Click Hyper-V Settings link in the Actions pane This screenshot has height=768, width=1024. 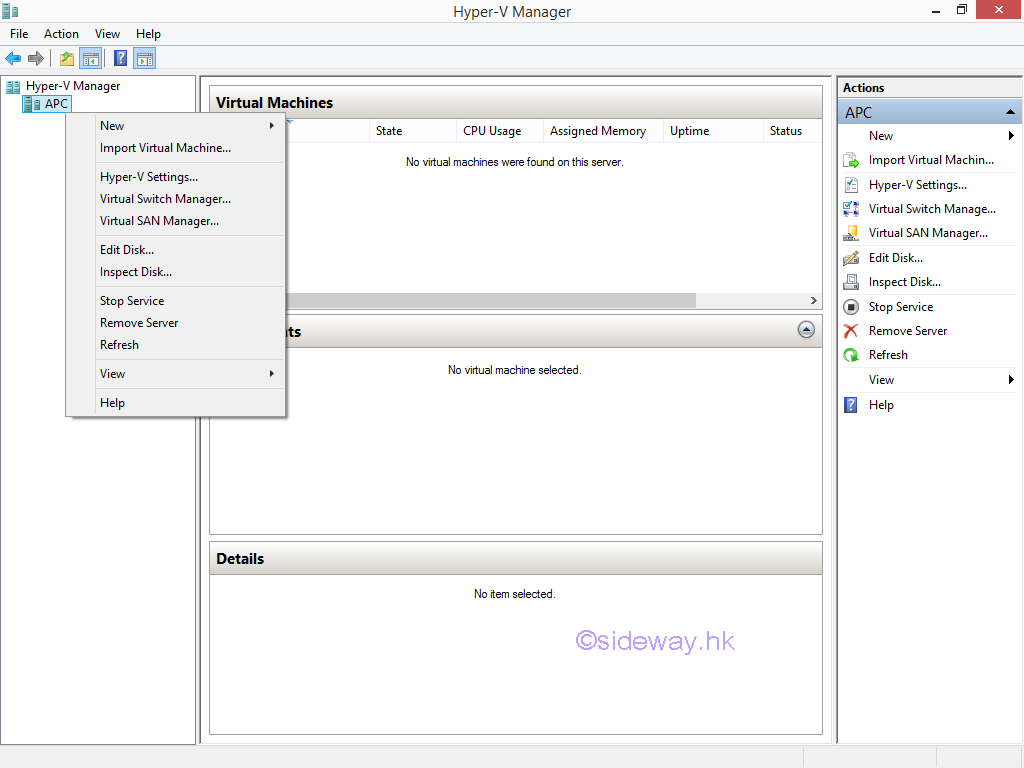917,185
